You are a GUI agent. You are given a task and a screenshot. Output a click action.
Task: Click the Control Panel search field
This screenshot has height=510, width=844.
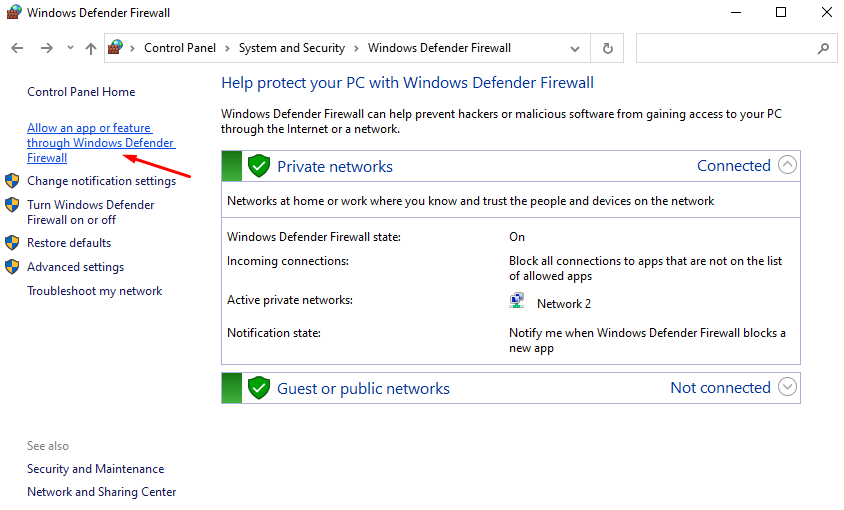coord(725,48)
